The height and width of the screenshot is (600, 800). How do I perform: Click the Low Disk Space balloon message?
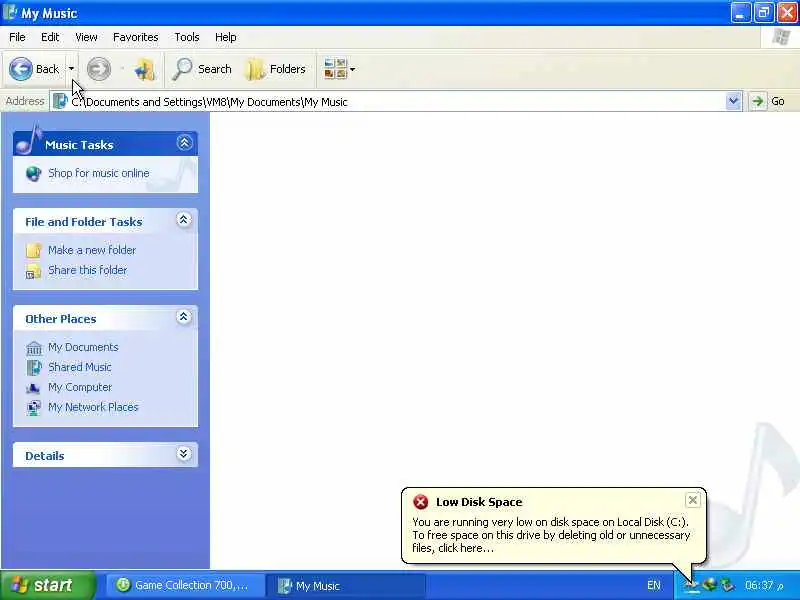coord(551,535)
